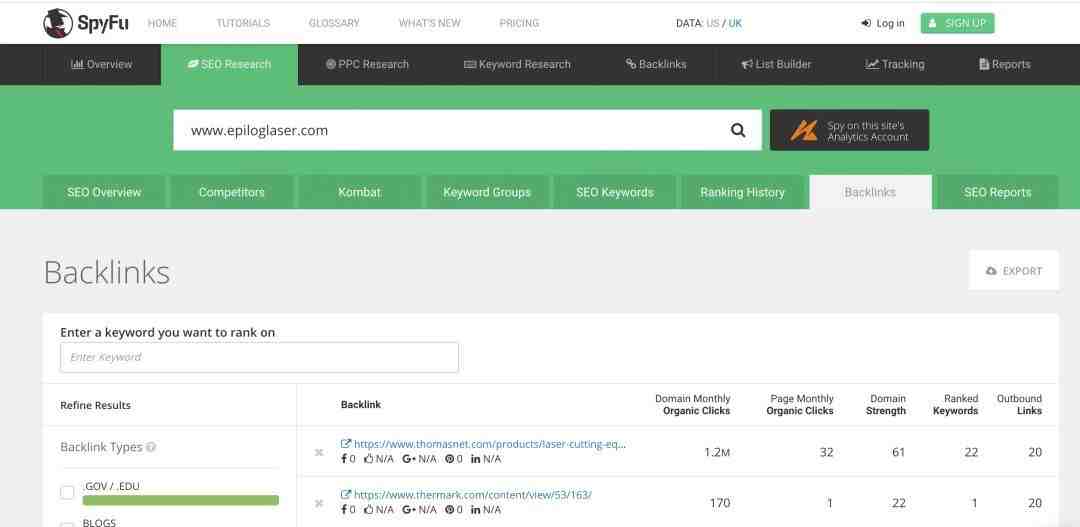Click the login arrow icon
The image size is (1080, 527).
click(x=866, y=23)
